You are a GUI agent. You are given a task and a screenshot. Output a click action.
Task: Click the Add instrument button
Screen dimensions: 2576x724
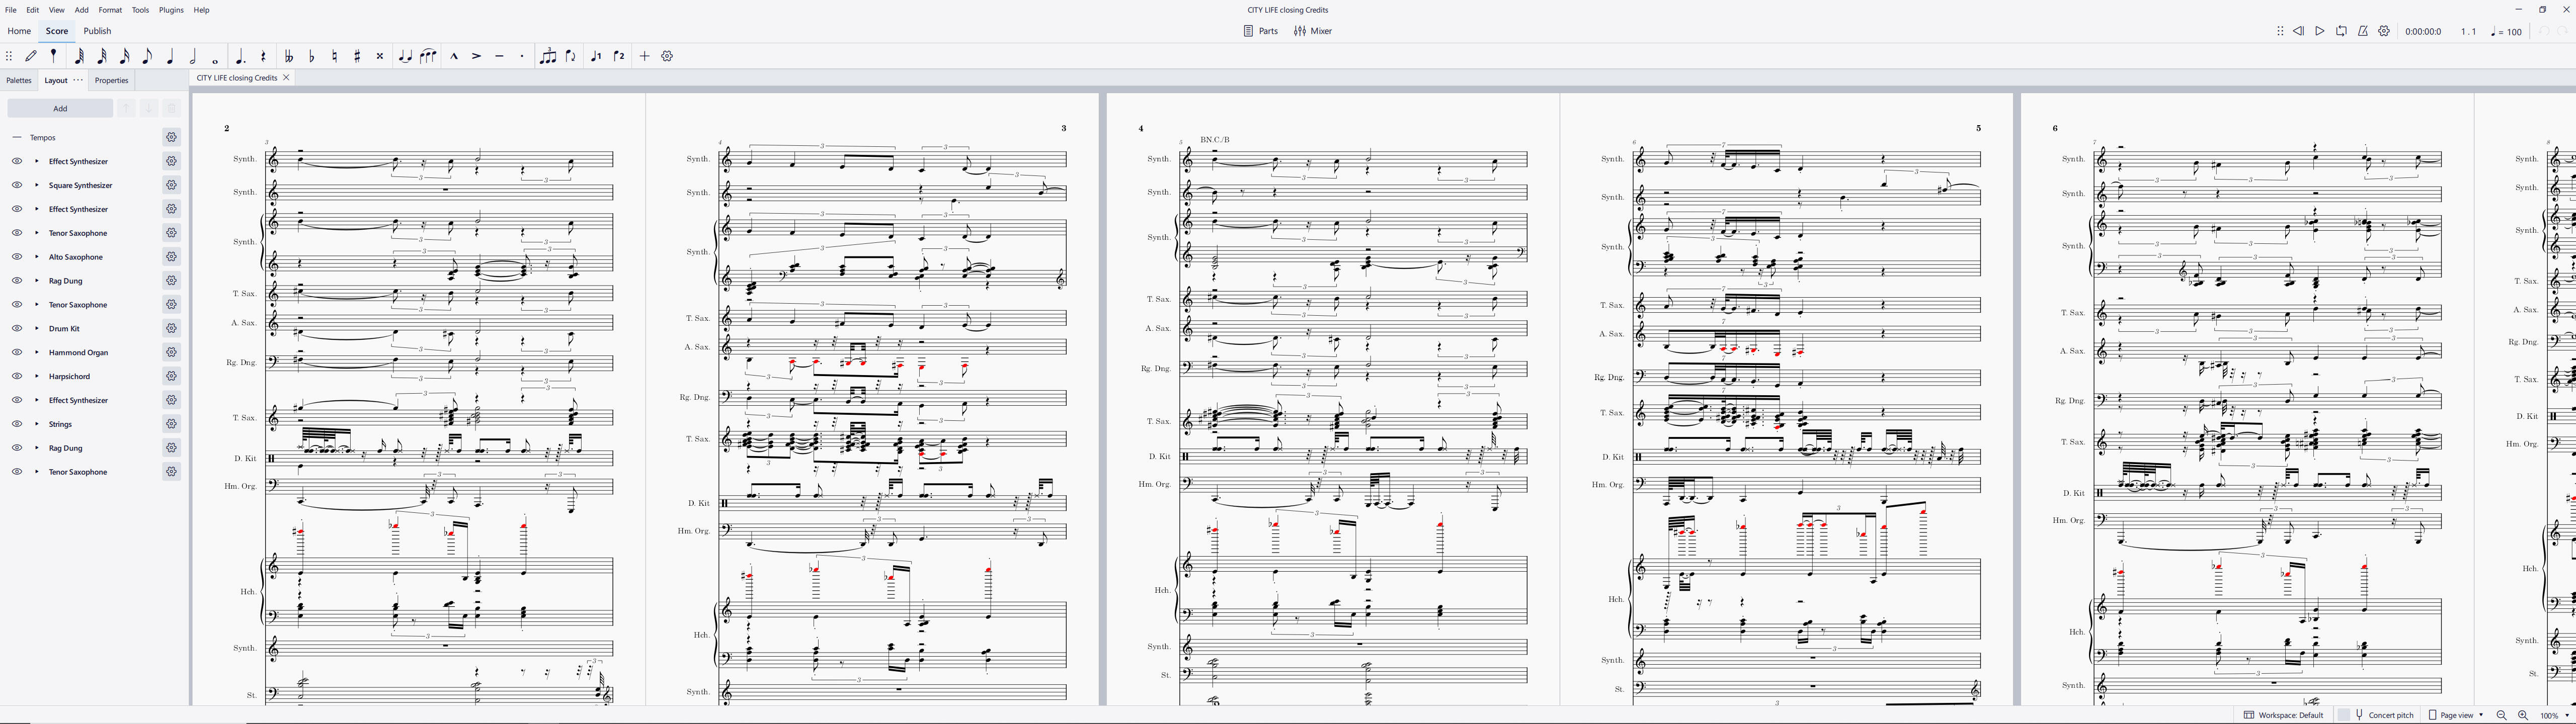click(60, 108)
